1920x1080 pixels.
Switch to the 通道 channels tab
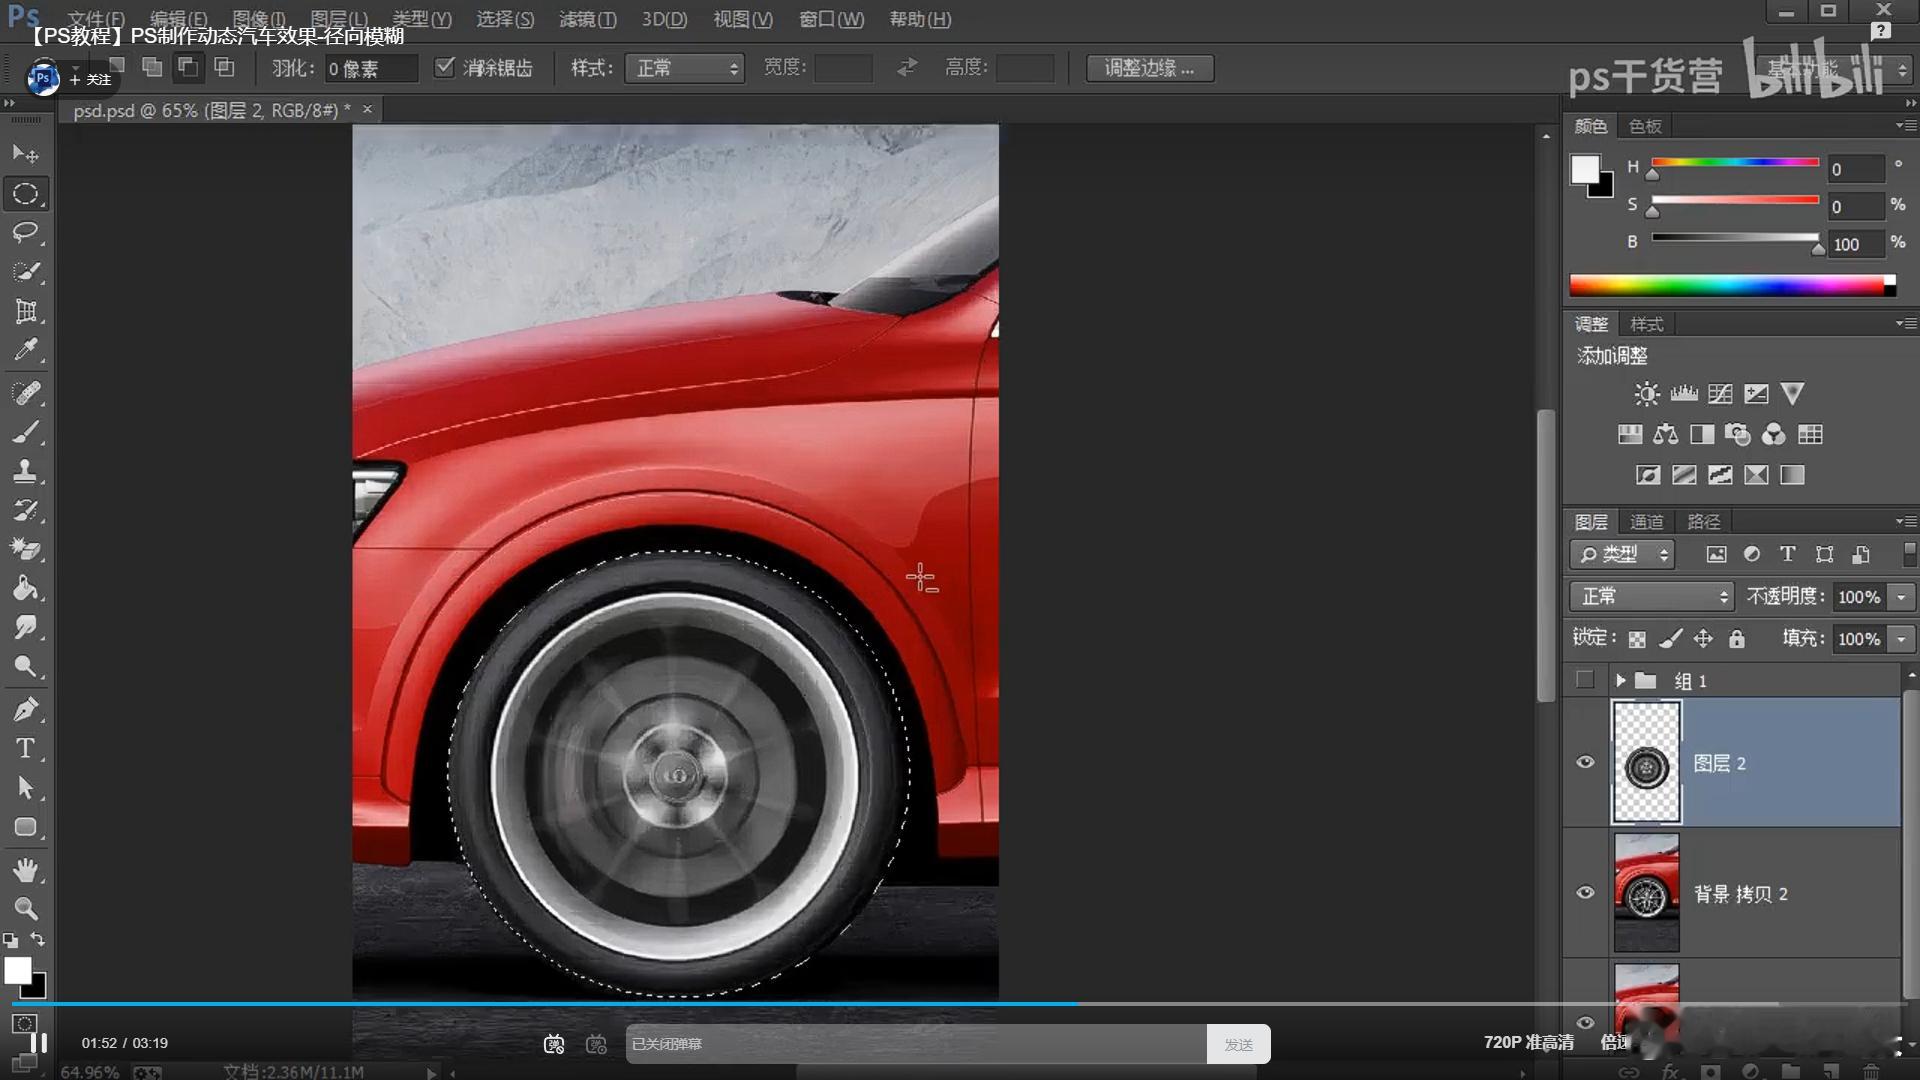[x=1646, y=522]
